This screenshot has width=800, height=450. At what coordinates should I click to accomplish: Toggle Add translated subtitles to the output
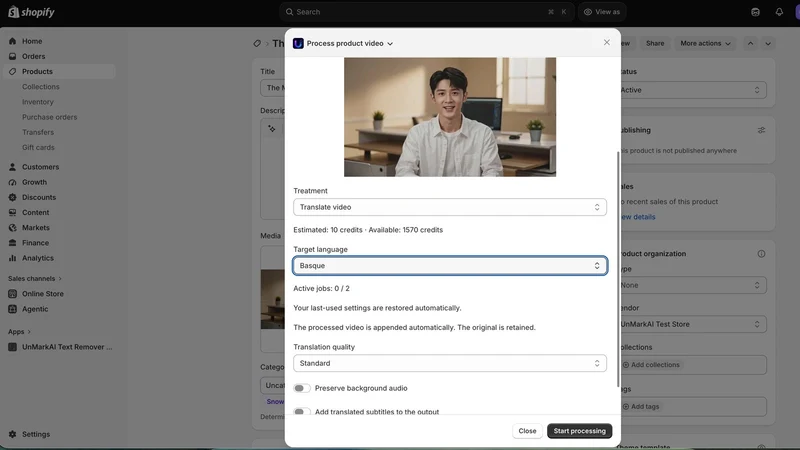point(302,411)
